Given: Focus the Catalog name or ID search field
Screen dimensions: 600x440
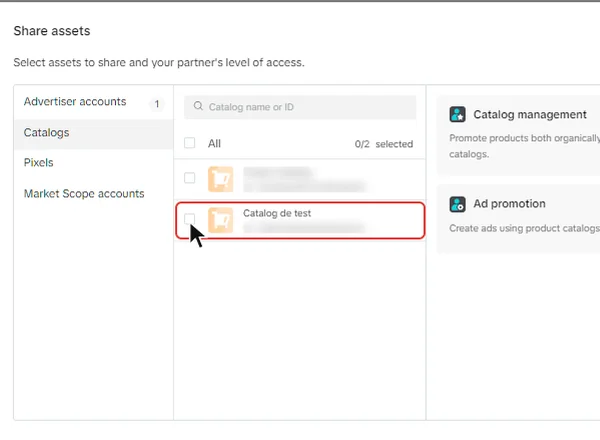Looking at the screenshot, I should (x=300, y=107).
